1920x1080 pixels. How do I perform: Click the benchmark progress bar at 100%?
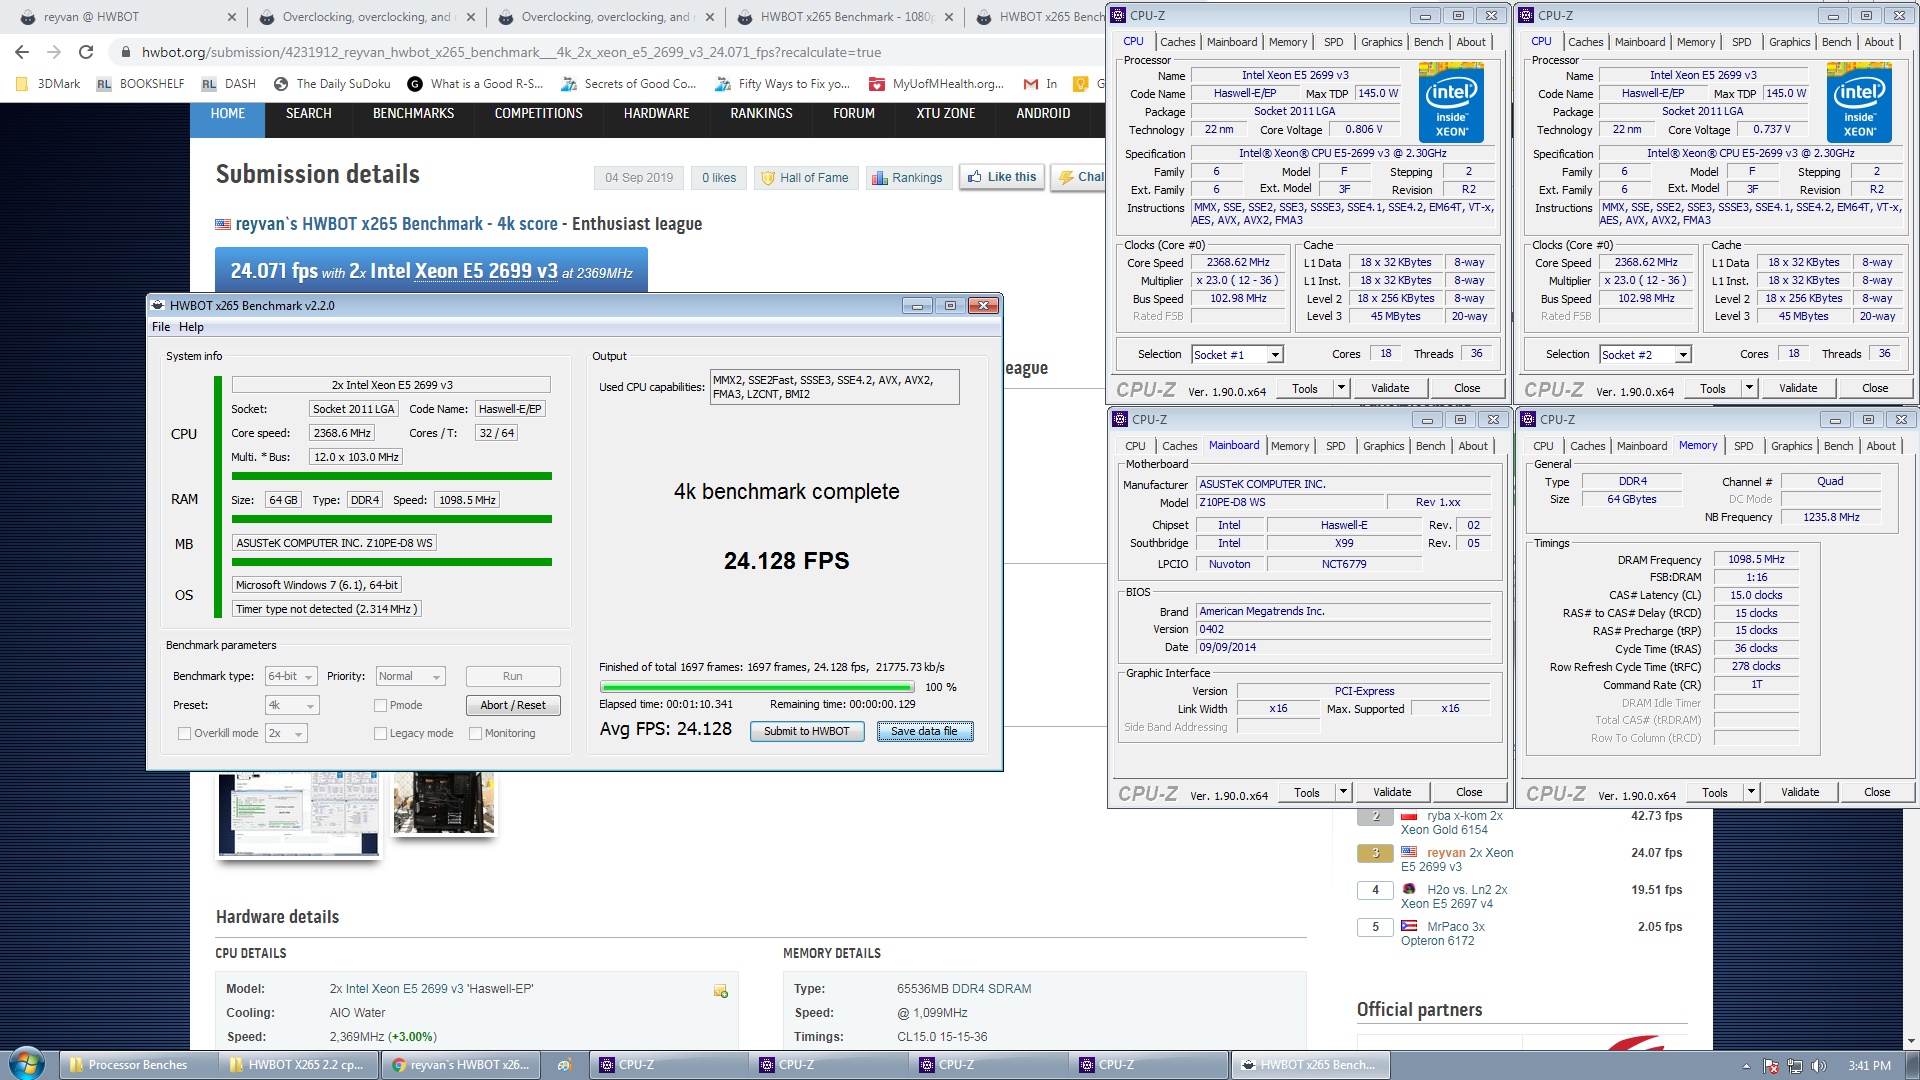click(x=757, y=688)
